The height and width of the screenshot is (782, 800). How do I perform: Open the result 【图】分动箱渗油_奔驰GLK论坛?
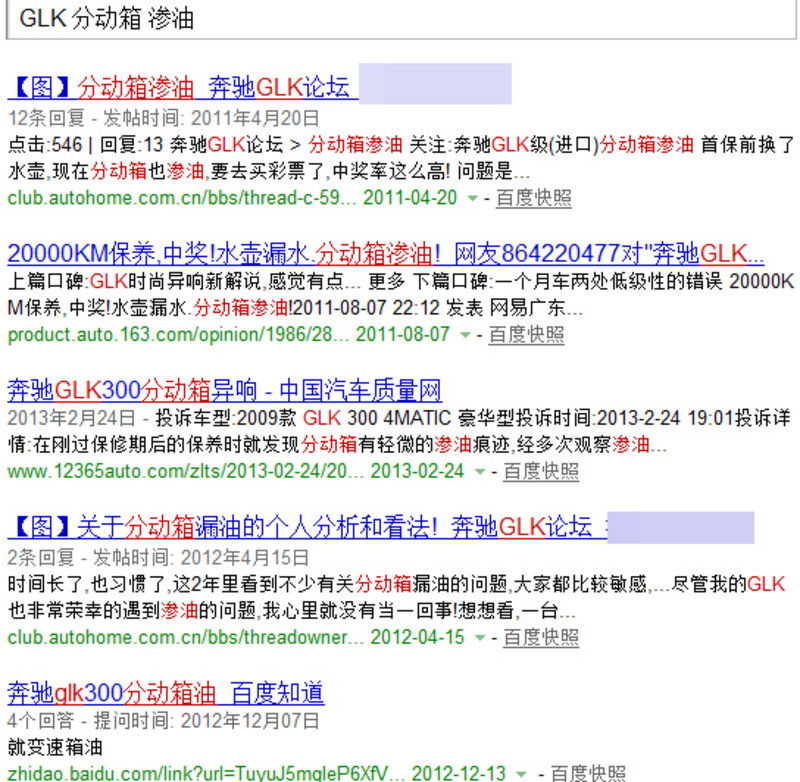(x=183, y=87)
